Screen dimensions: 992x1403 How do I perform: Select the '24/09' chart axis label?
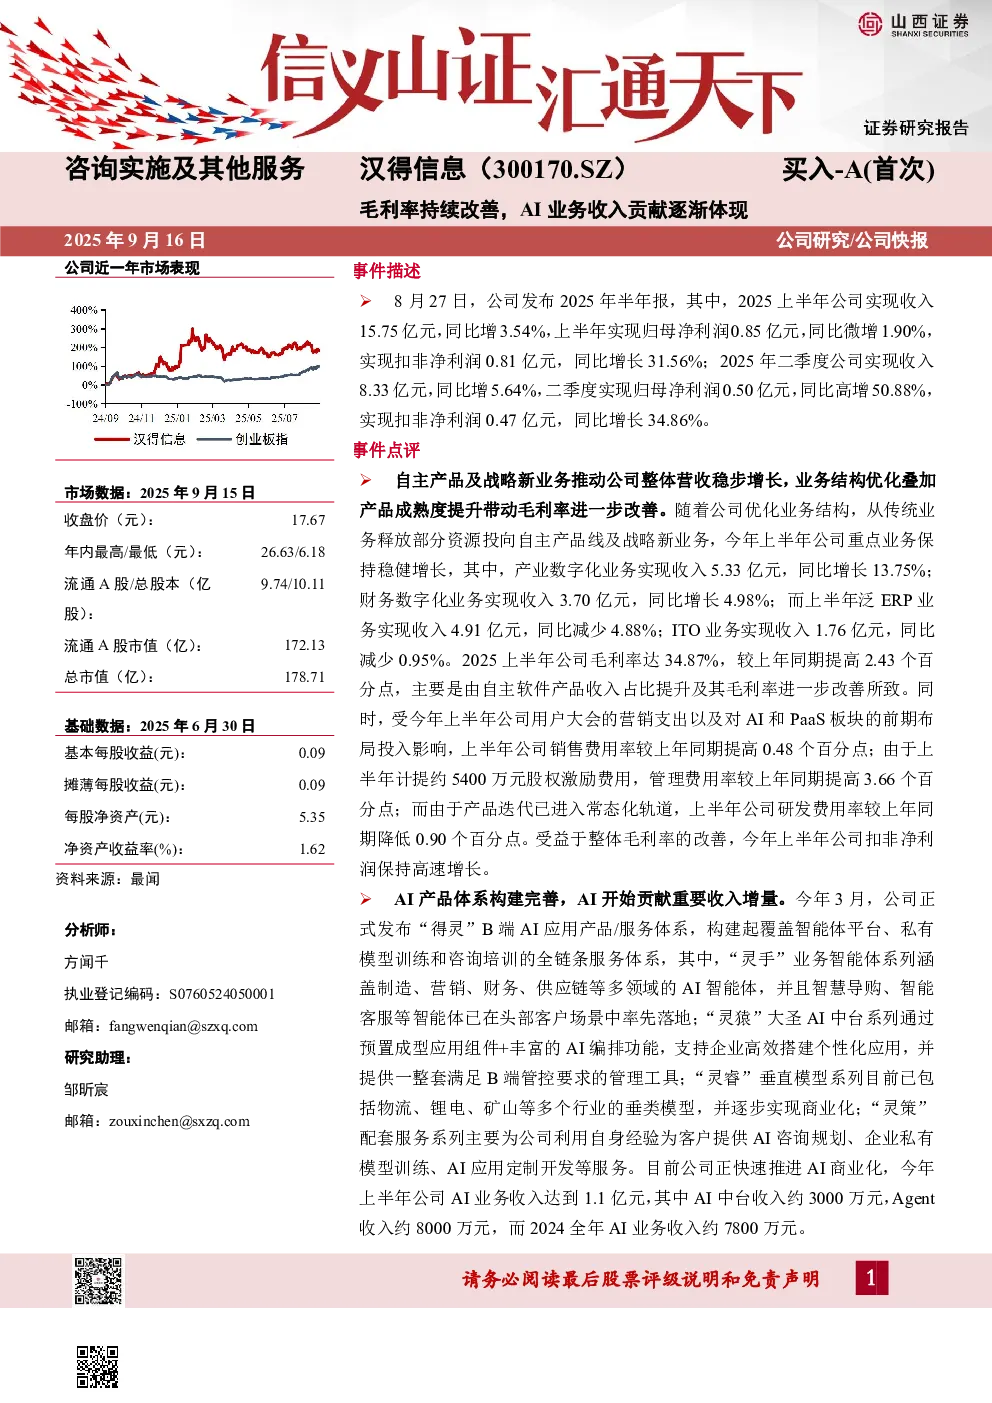point(105,418)
